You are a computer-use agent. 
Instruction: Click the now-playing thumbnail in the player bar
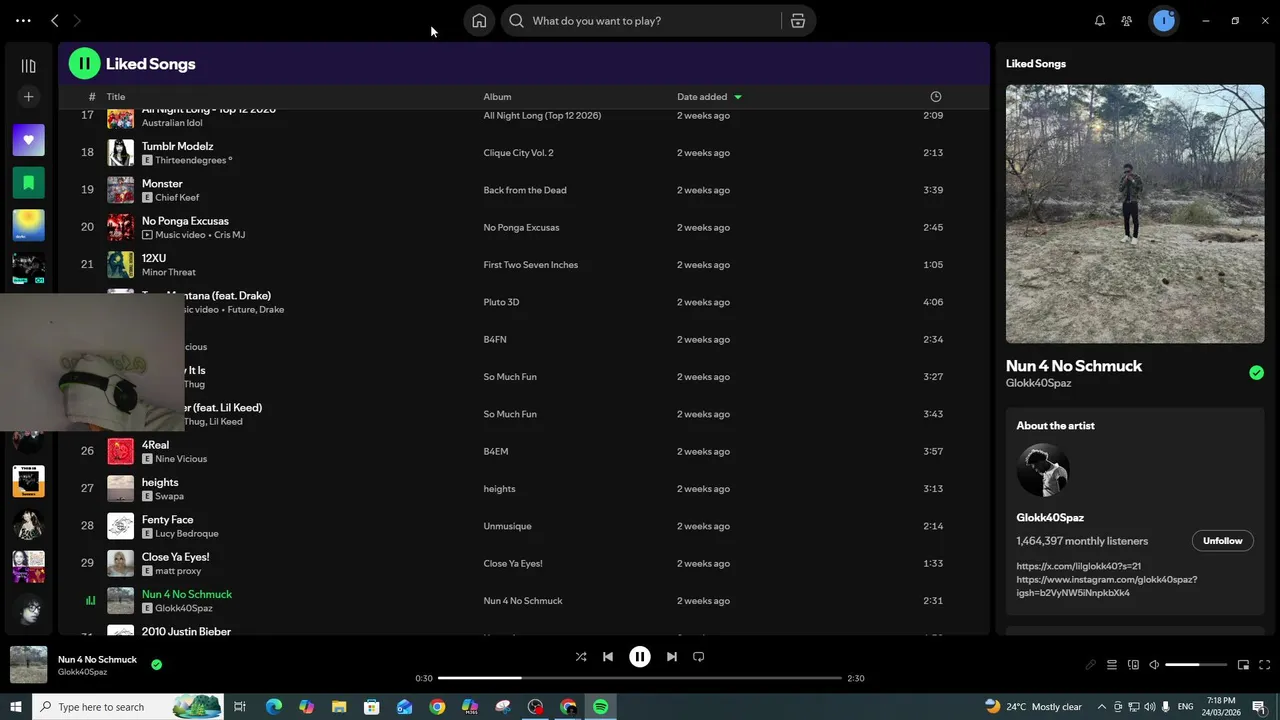28,665
